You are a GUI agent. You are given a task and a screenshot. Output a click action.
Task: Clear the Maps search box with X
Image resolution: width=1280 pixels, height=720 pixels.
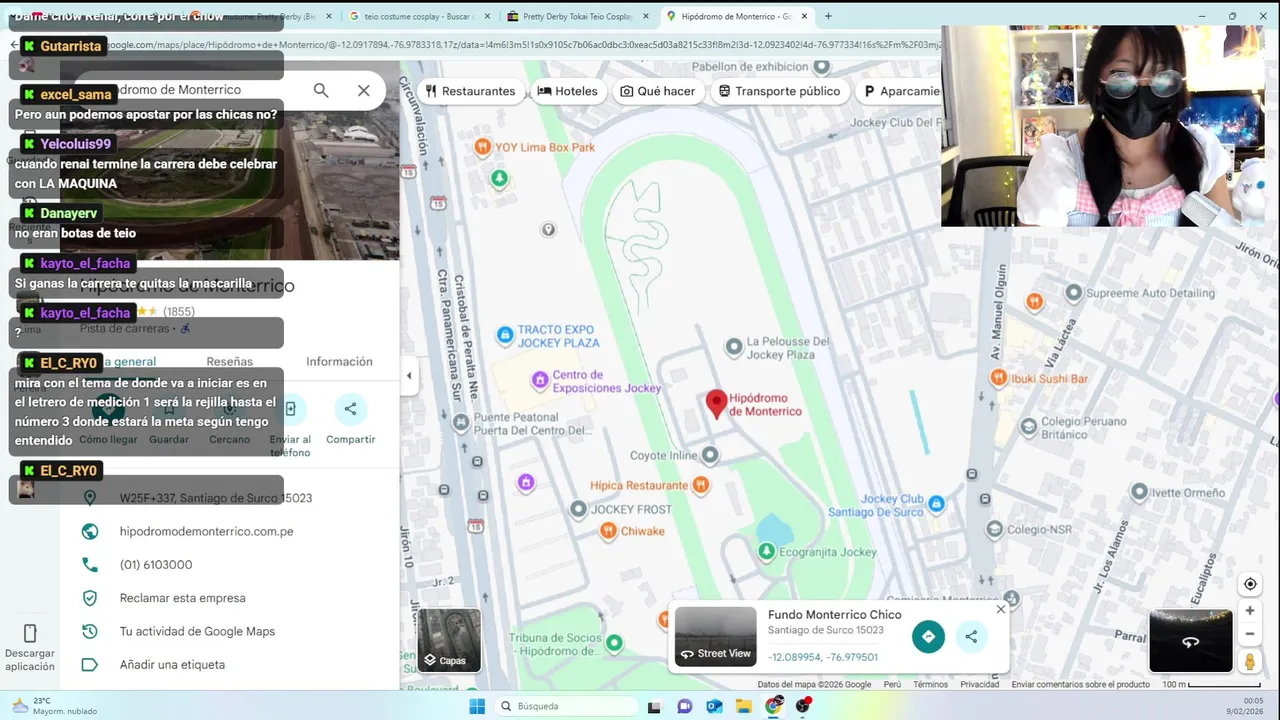[364, 90]
